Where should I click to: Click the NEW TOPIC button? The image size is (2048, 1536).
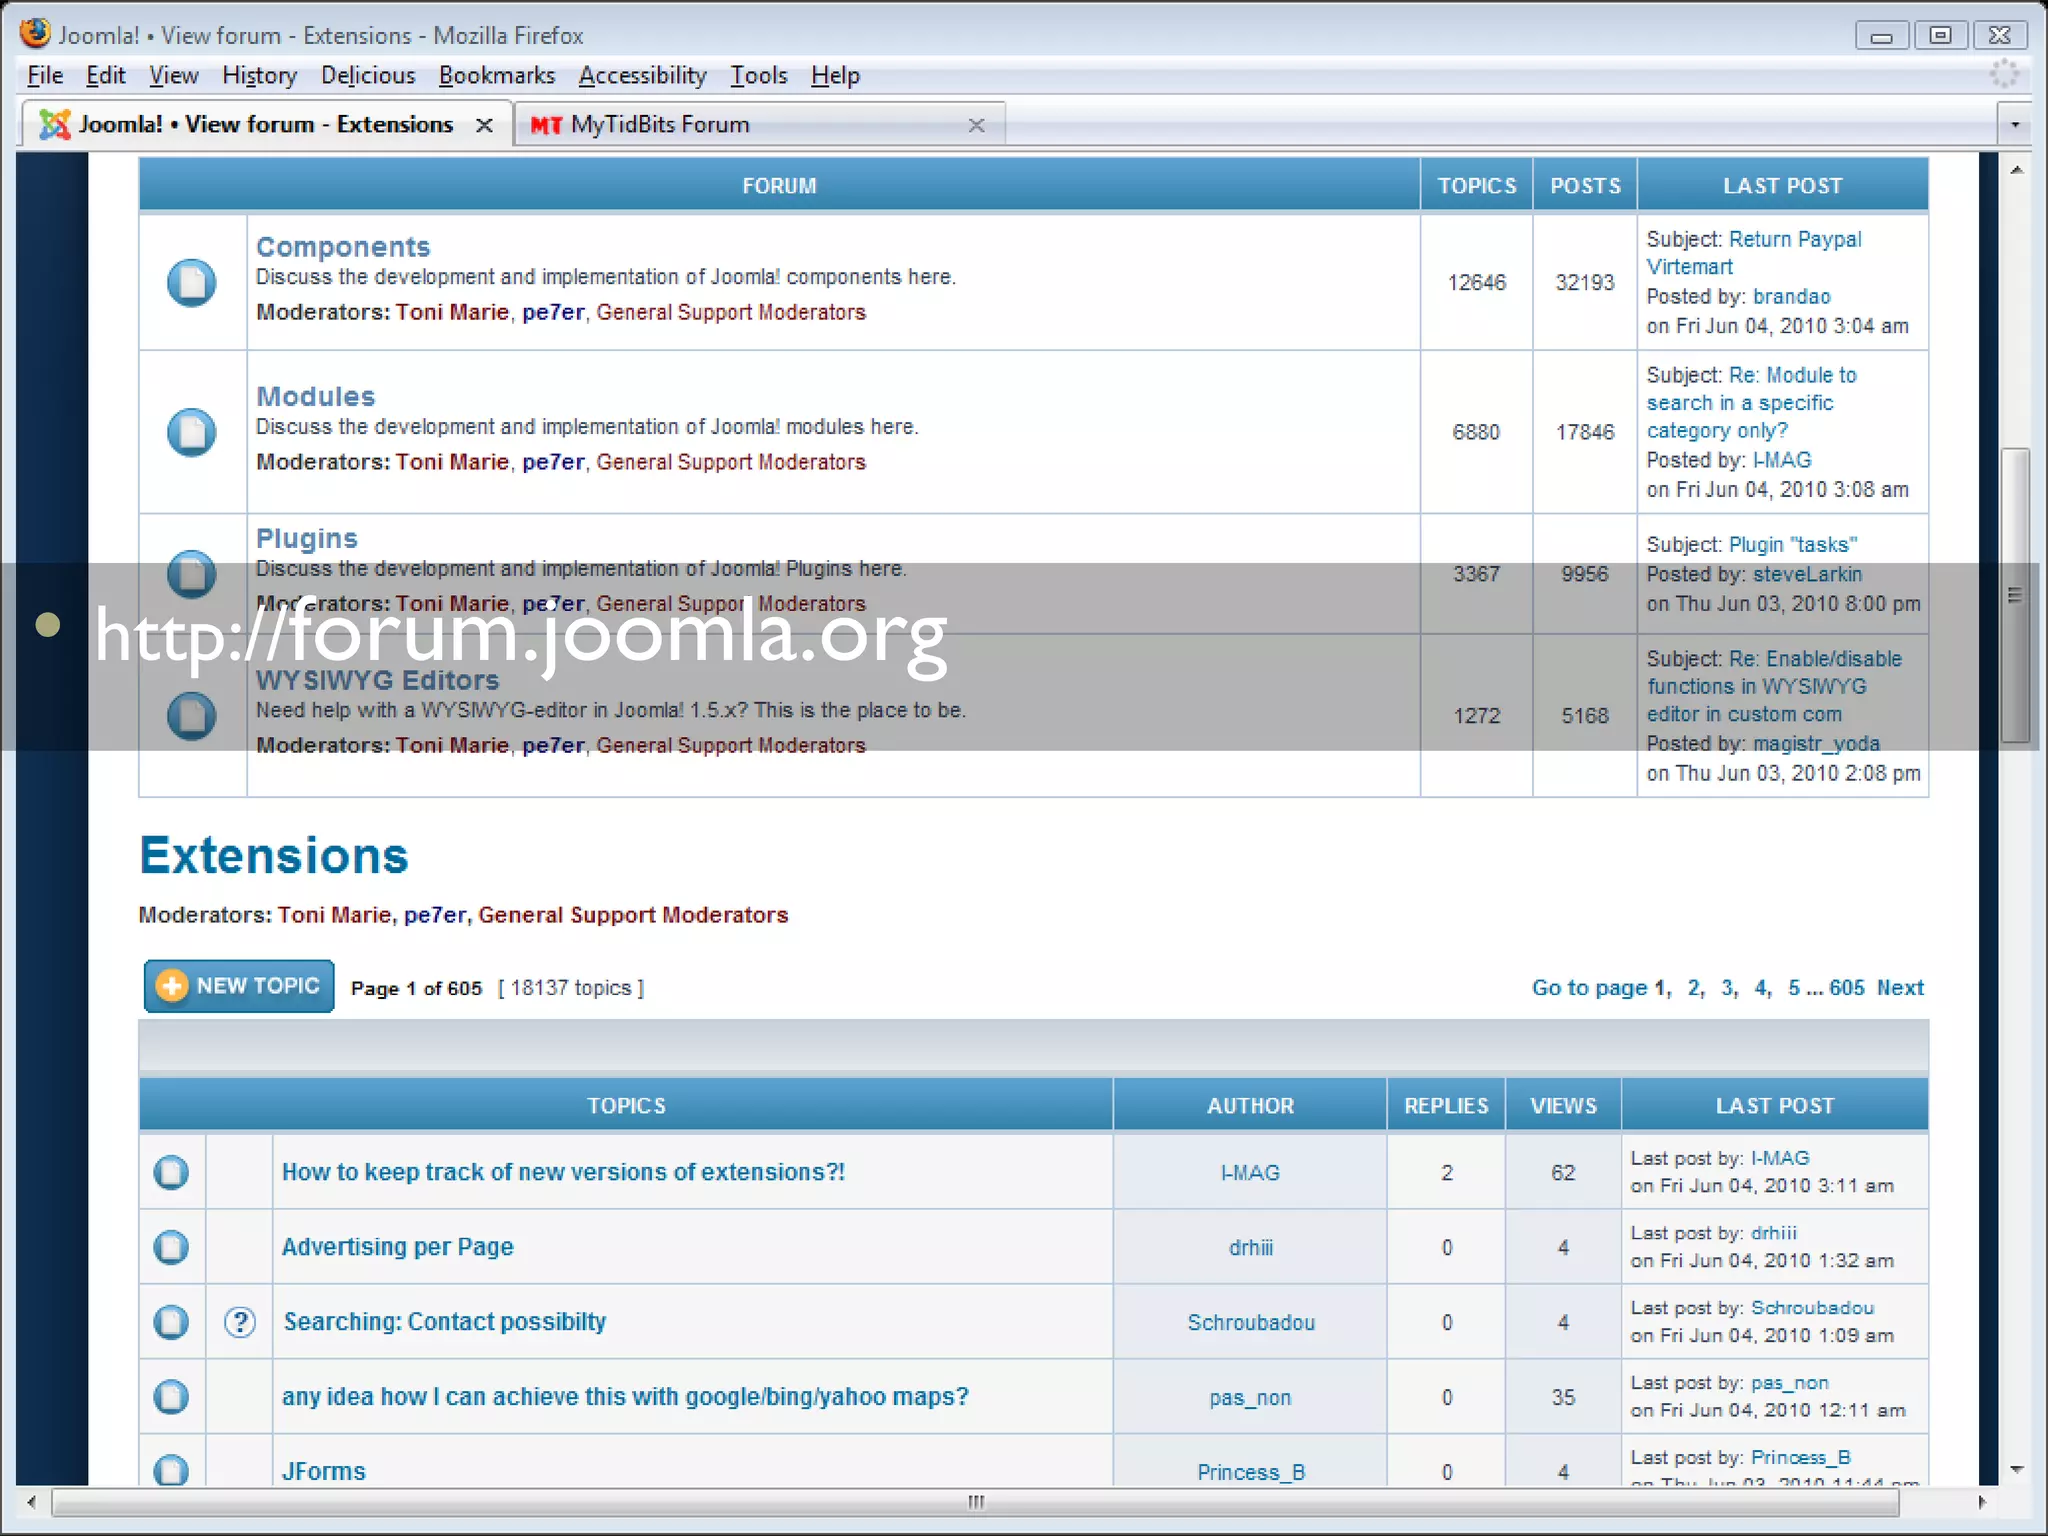pos(239,986)
